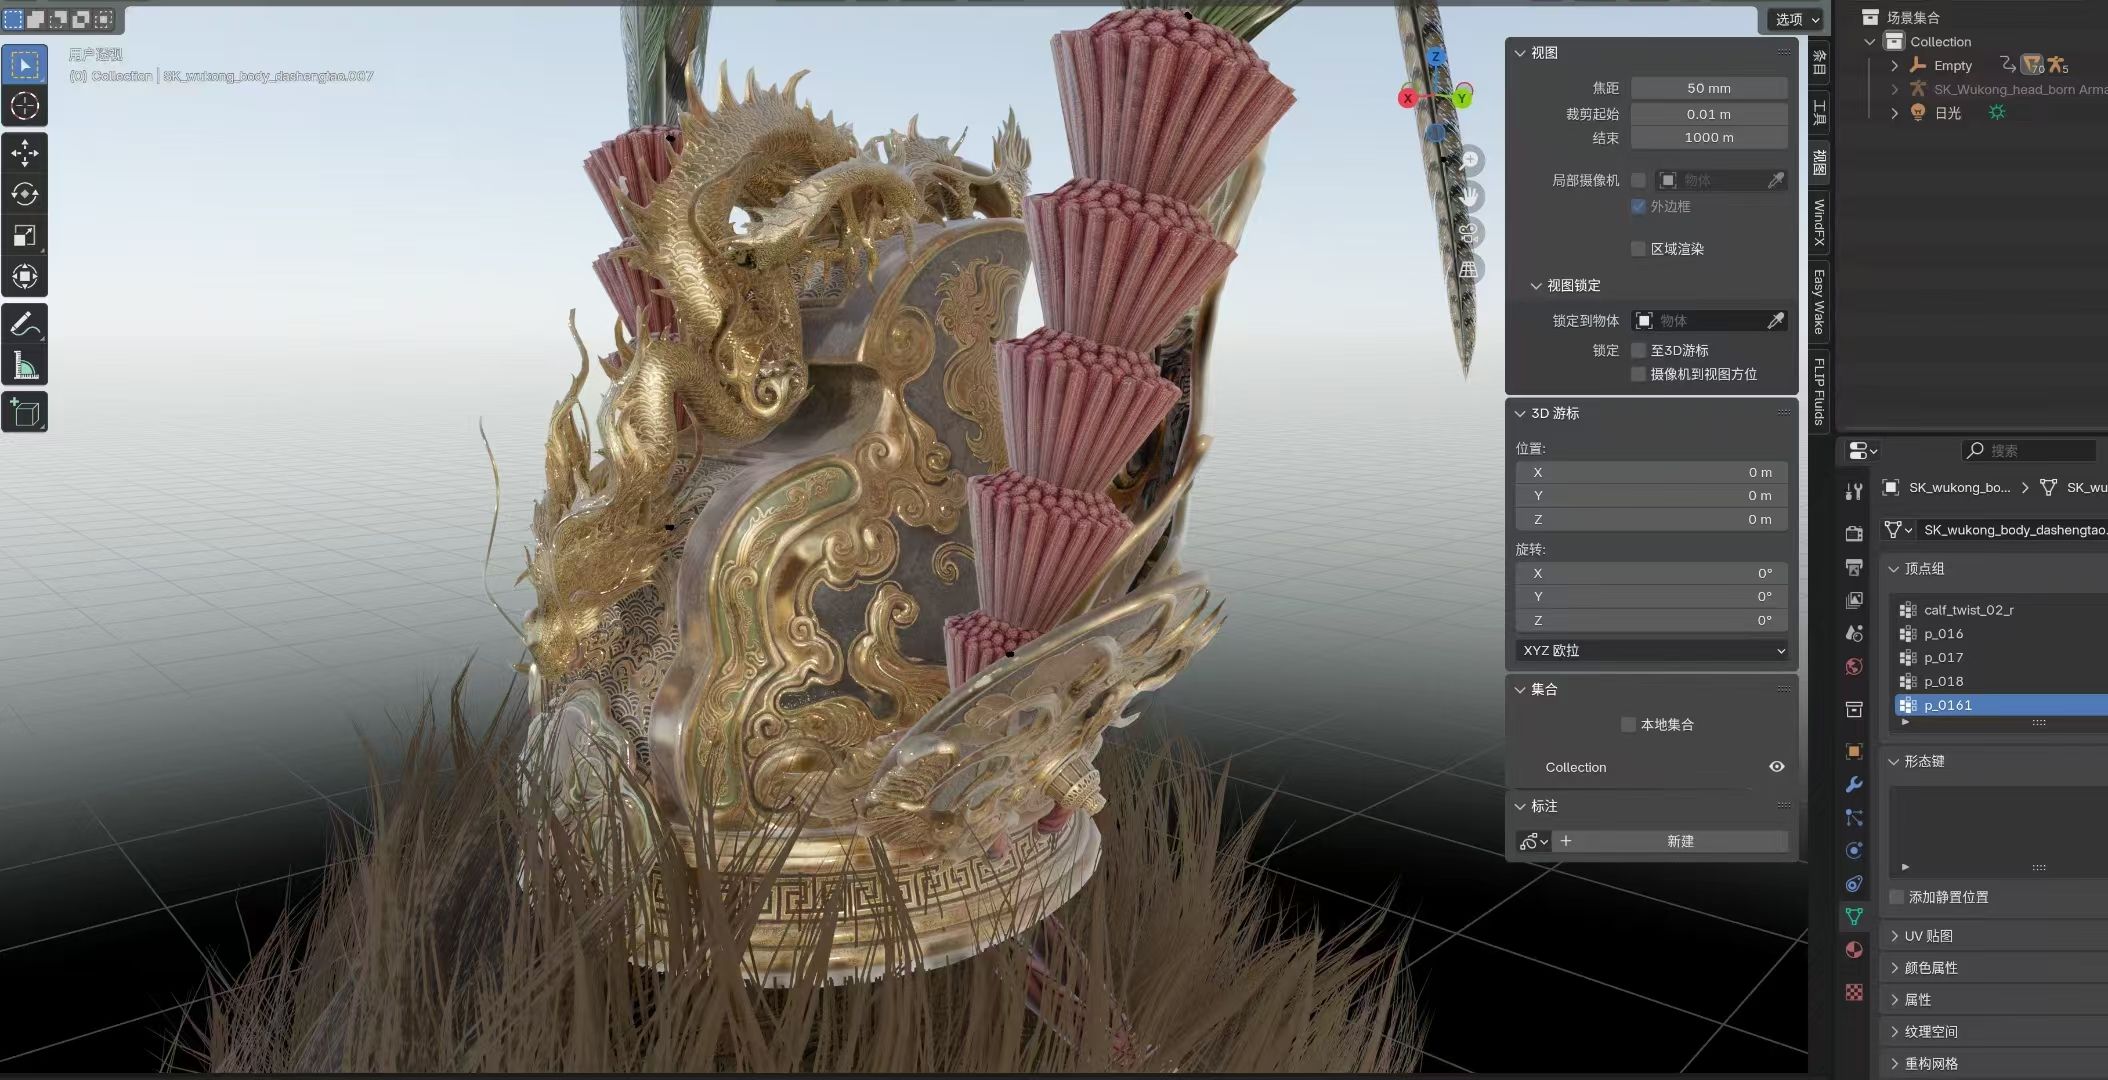2108x1080 pixels.
Task: Switch perspective/orthographic via grid icon
Action: [x=1469, y=269]
